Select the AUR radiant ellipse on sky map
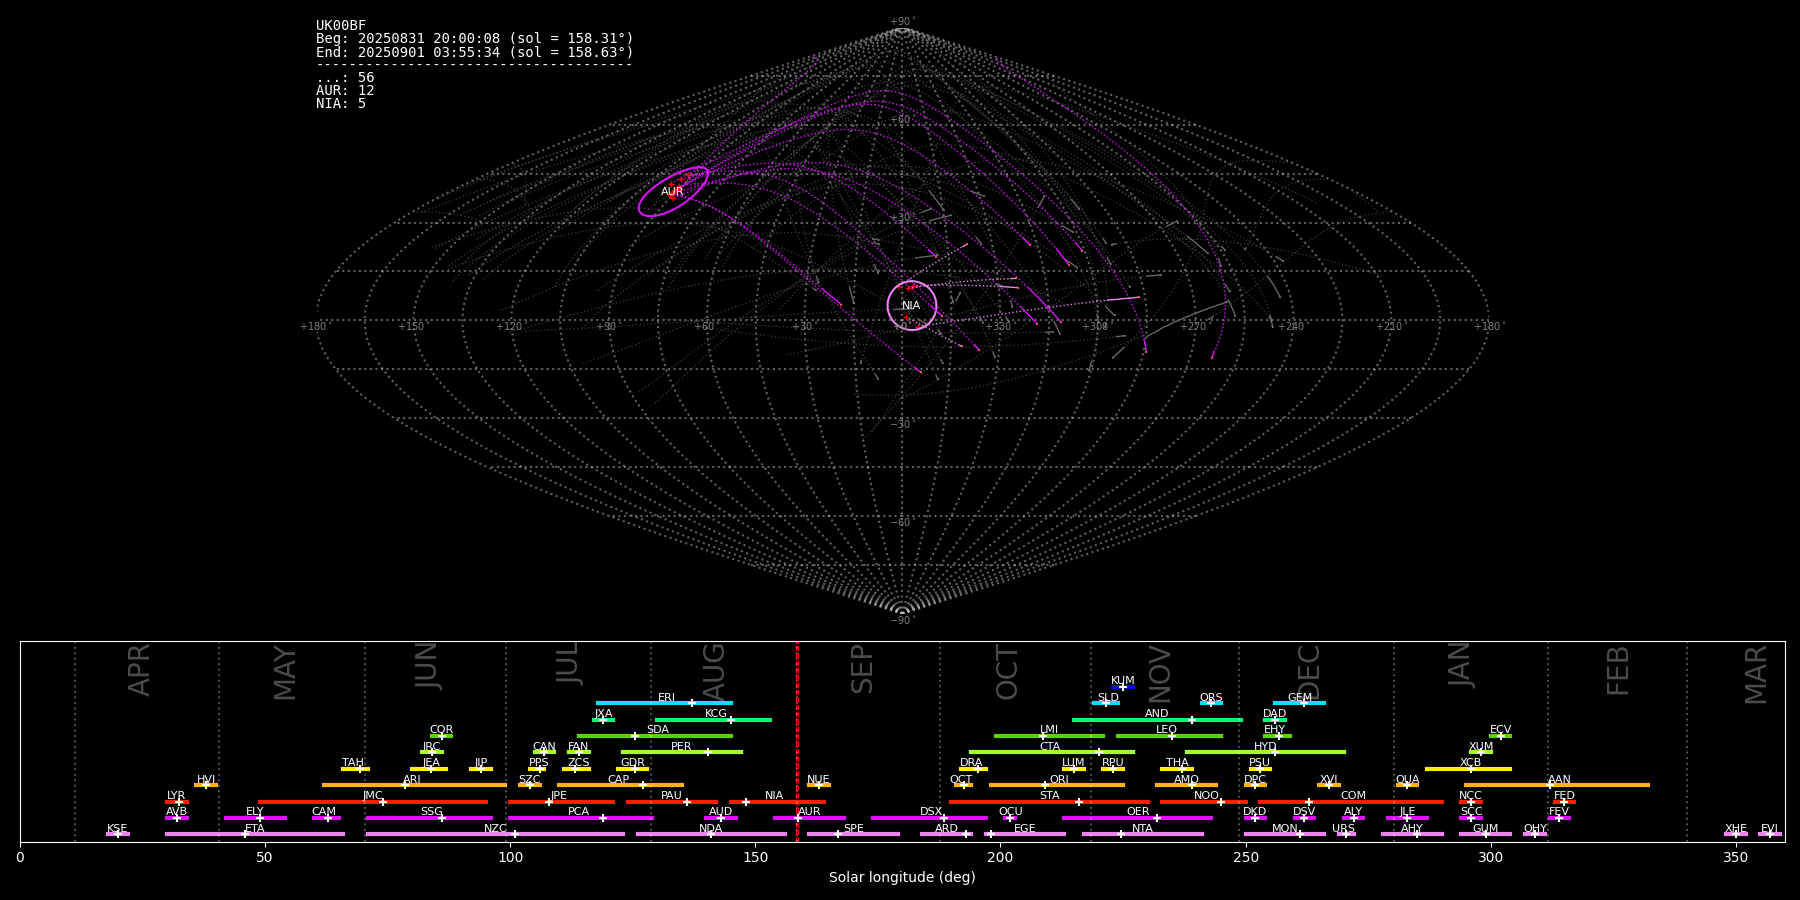The height and width of the screenshot is (900, 1800). click(673, 191)
